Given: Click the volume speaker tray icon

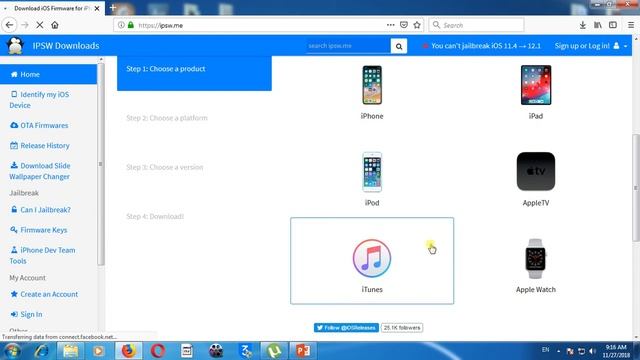Looking at the screenshot, I should click(593, 351).
